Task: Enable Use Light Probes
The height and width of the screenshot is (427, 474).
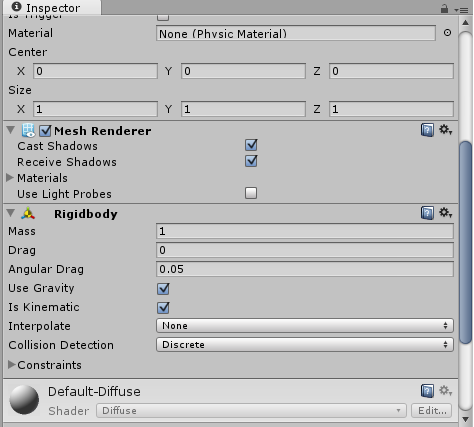Action: tap(251, 193)
